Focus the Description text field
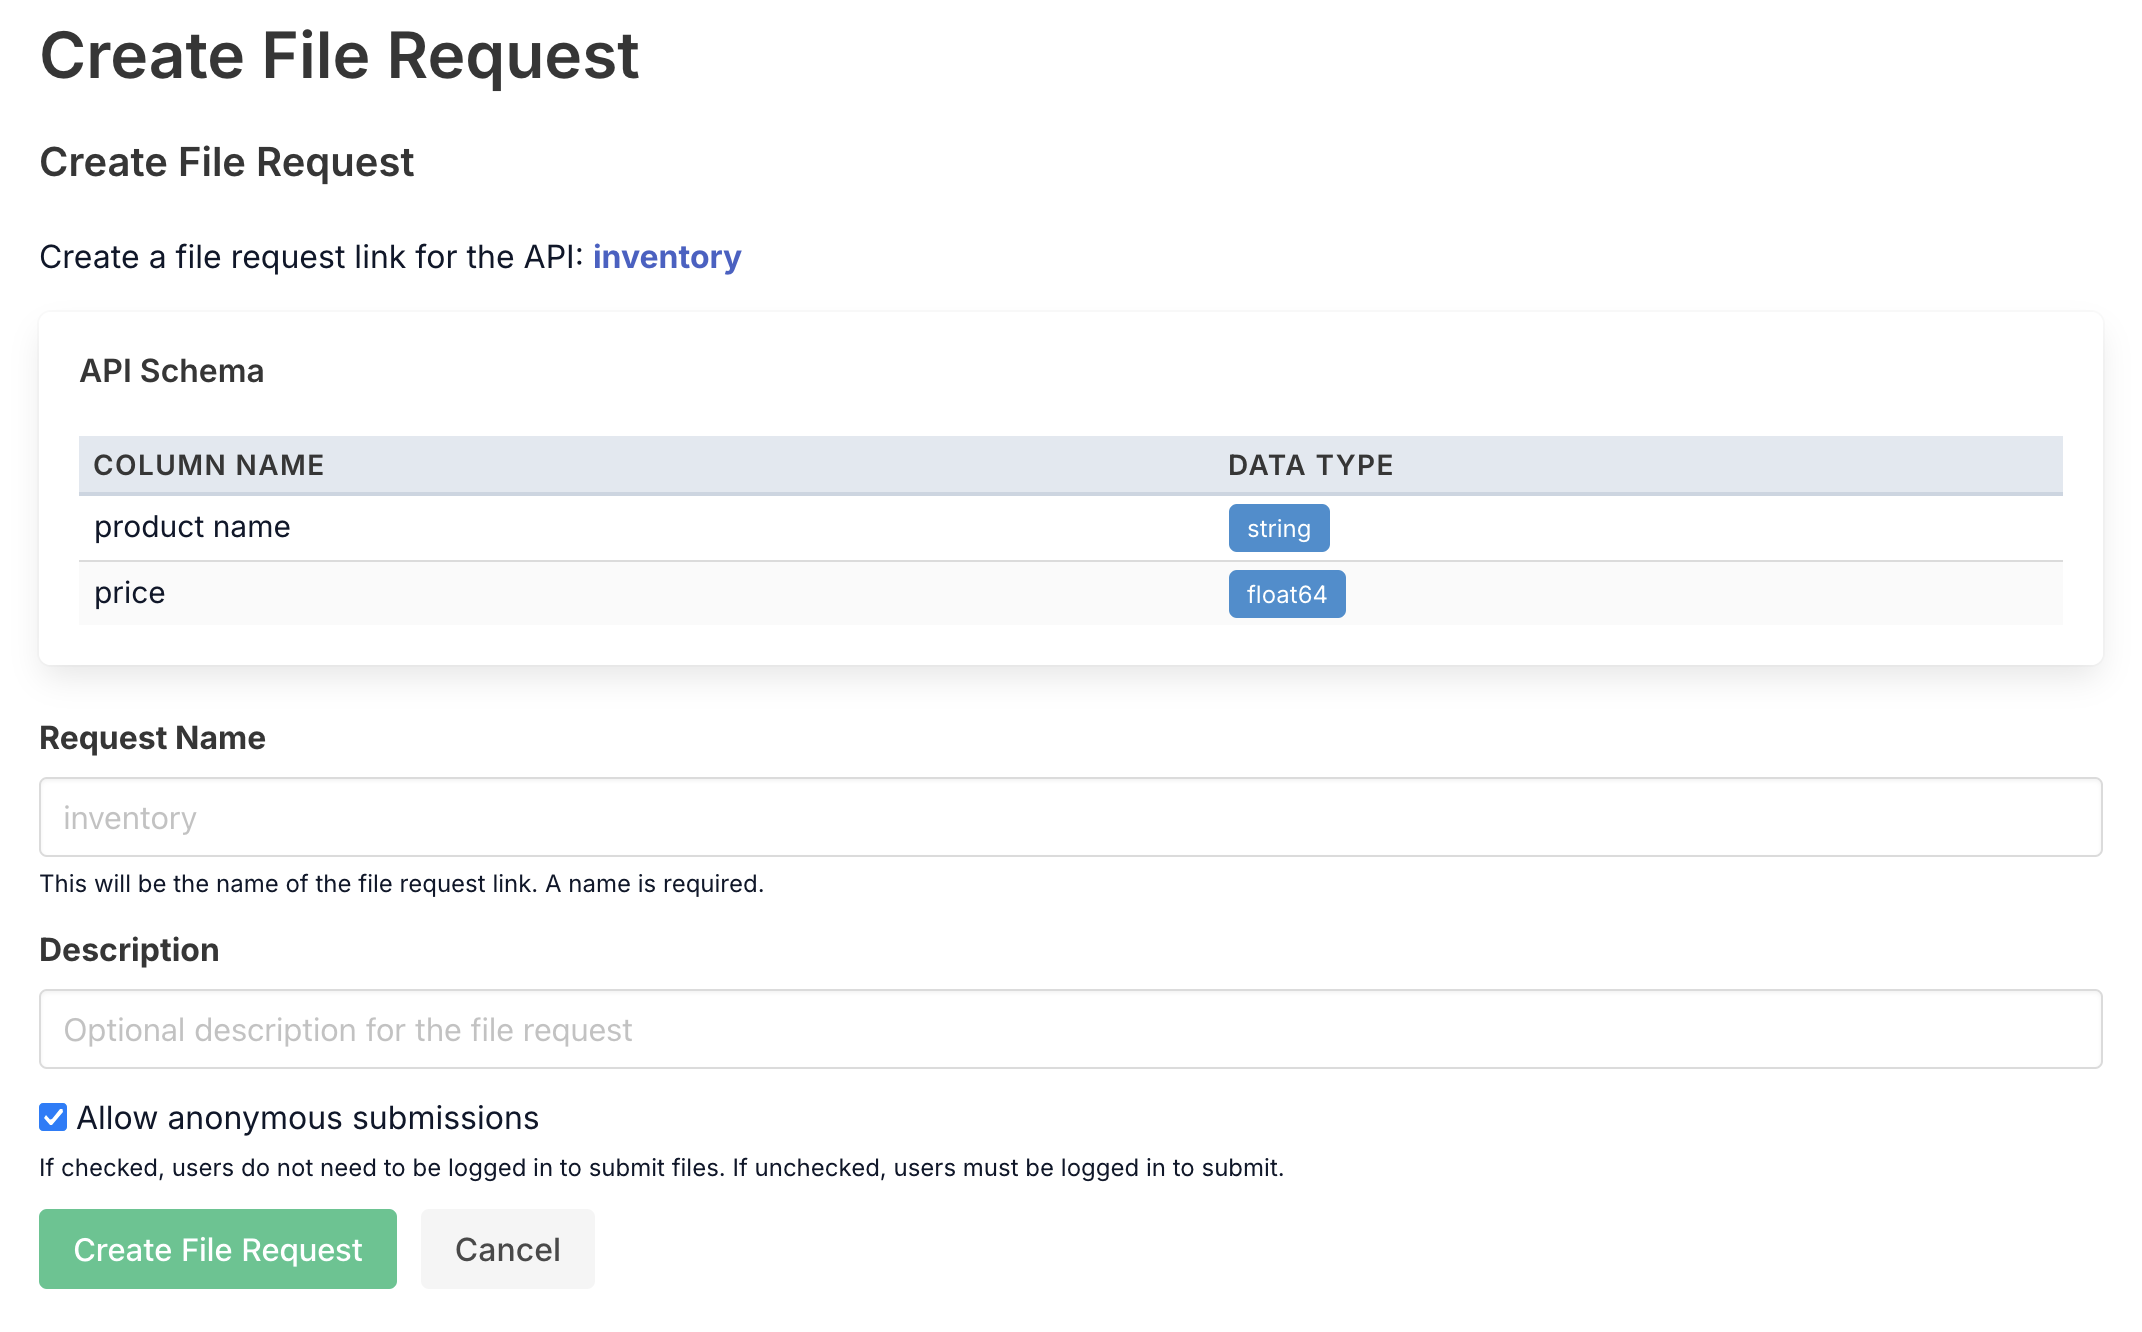The image size is (2142, 1332). click(x=1070, y=1029)
